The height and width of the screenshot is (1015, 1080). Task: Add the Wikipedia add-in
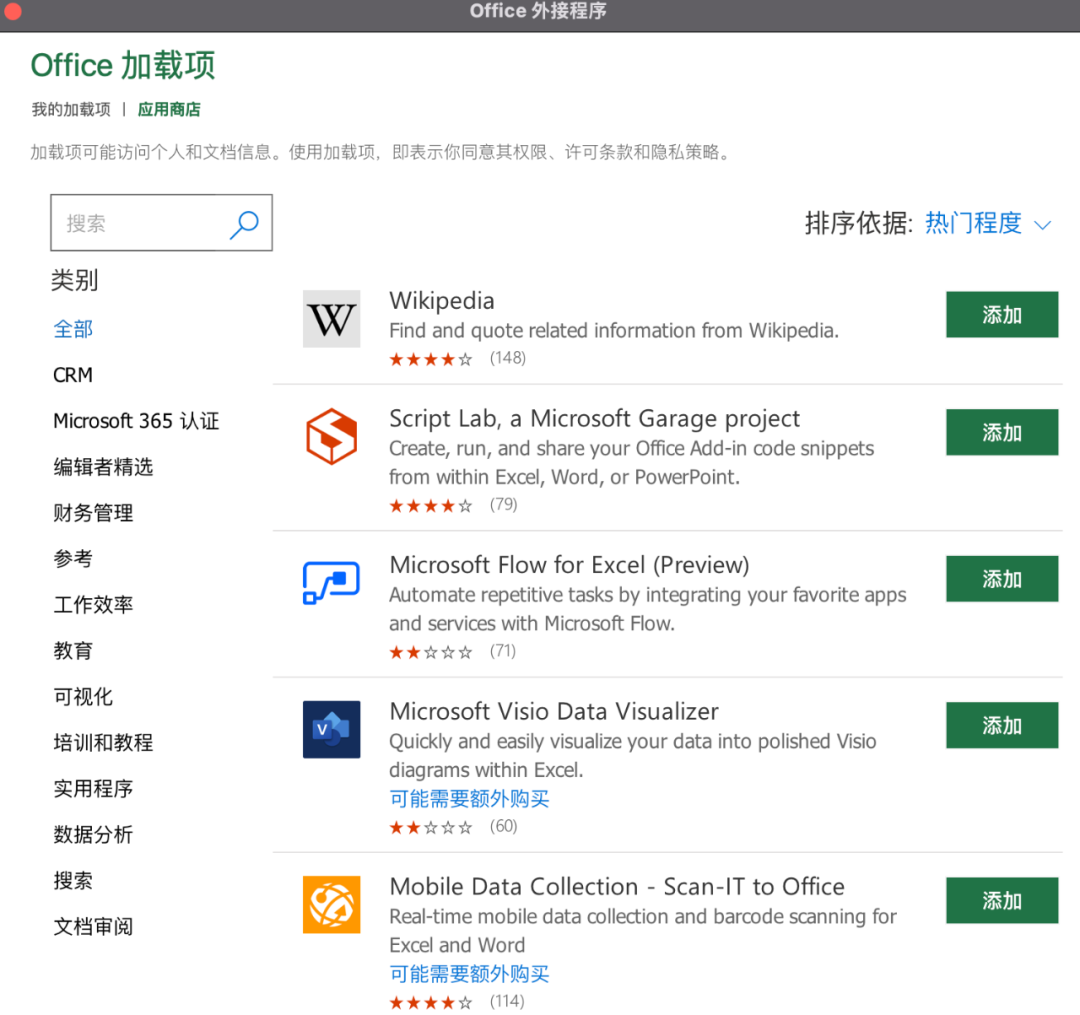point(1001,315)
